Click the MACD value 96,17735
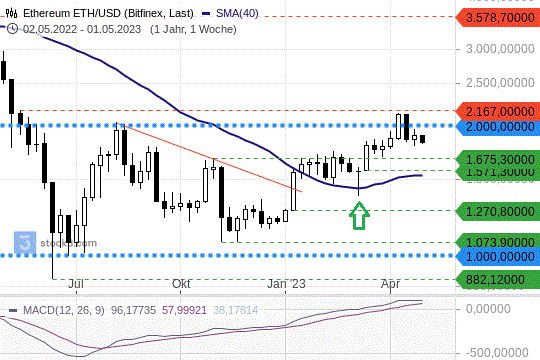 [x=133, y=310]
